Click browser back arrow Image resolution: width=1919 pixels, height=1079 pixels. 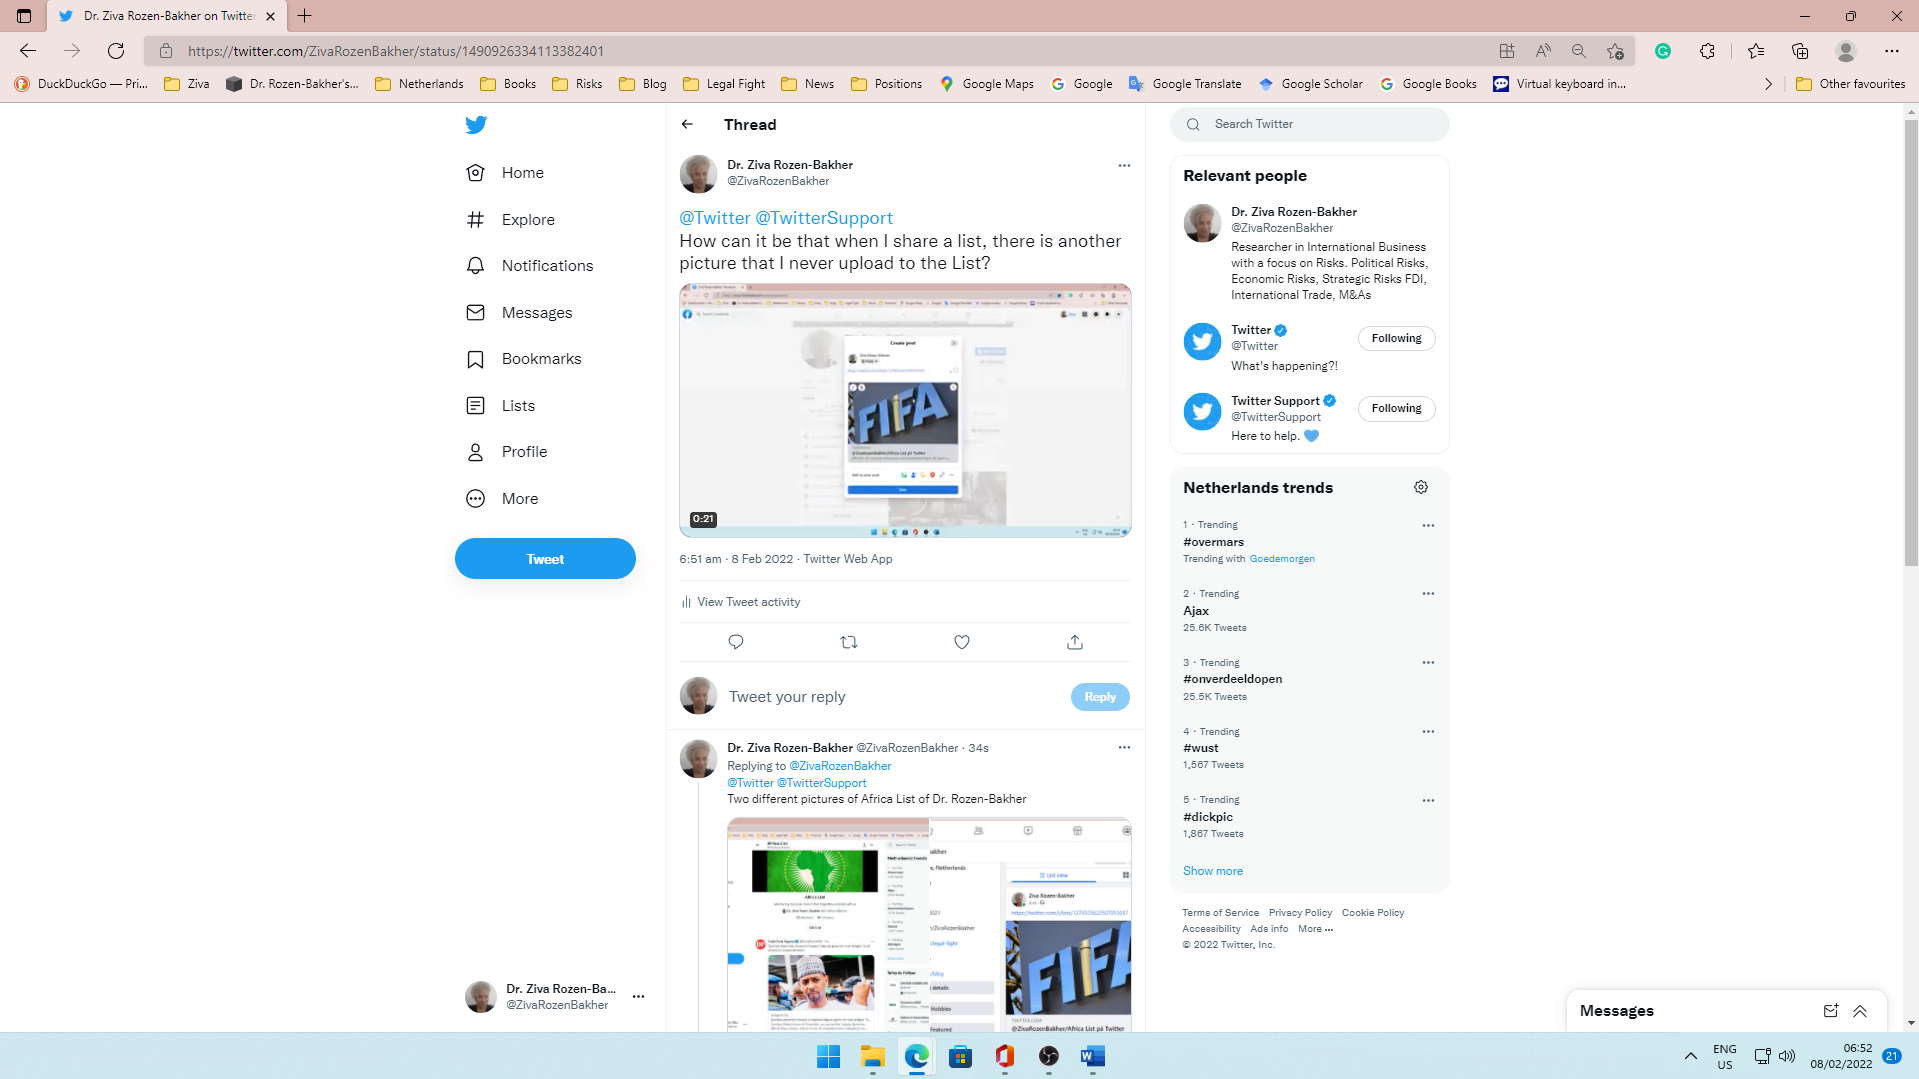28,51
